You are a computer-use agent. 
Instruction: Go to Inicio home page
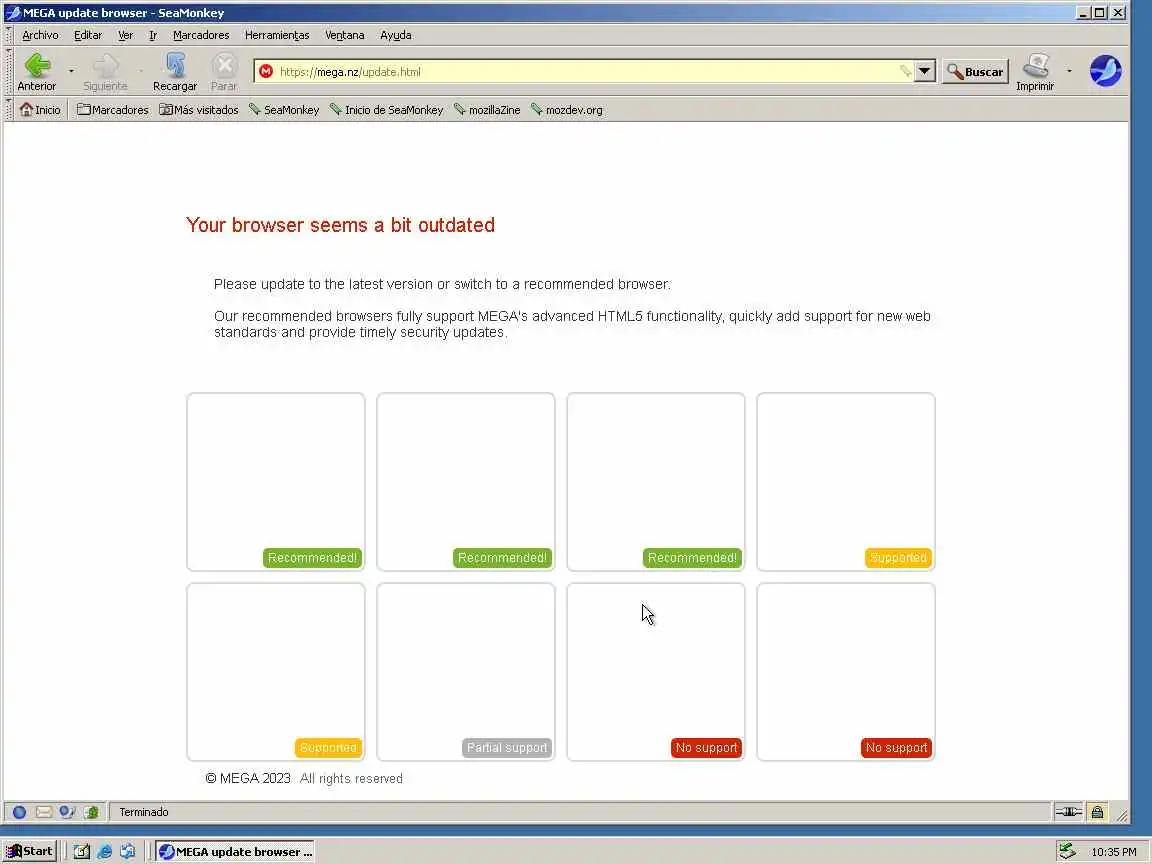(x=40, y=109)
